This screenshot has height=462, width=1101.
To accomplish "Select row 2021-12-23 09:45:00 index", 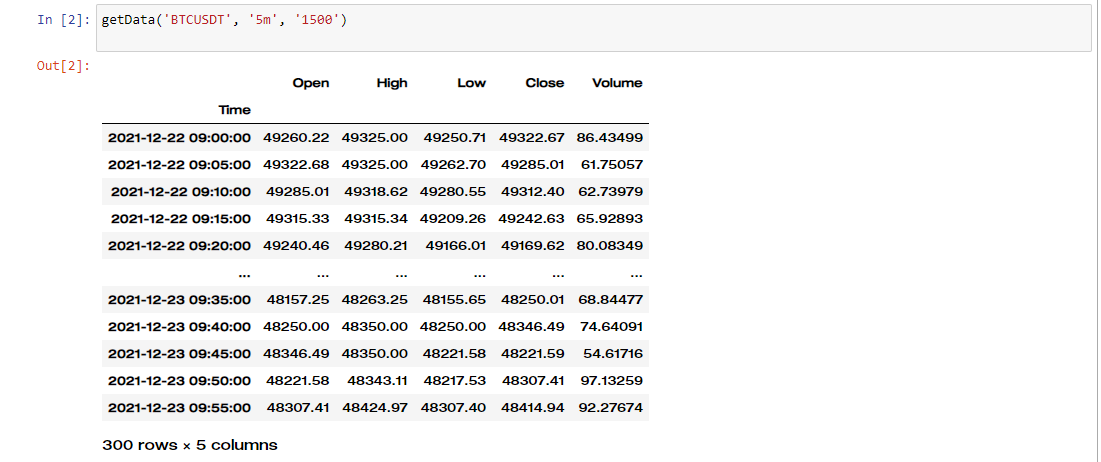I will (179, 354).
